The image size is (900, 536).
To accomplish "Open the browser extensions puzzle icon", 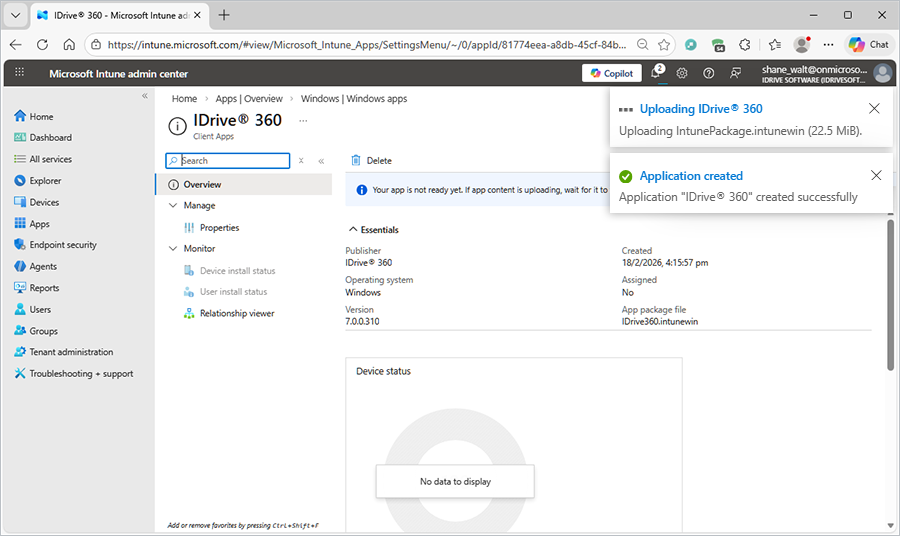I will (744, 45).
